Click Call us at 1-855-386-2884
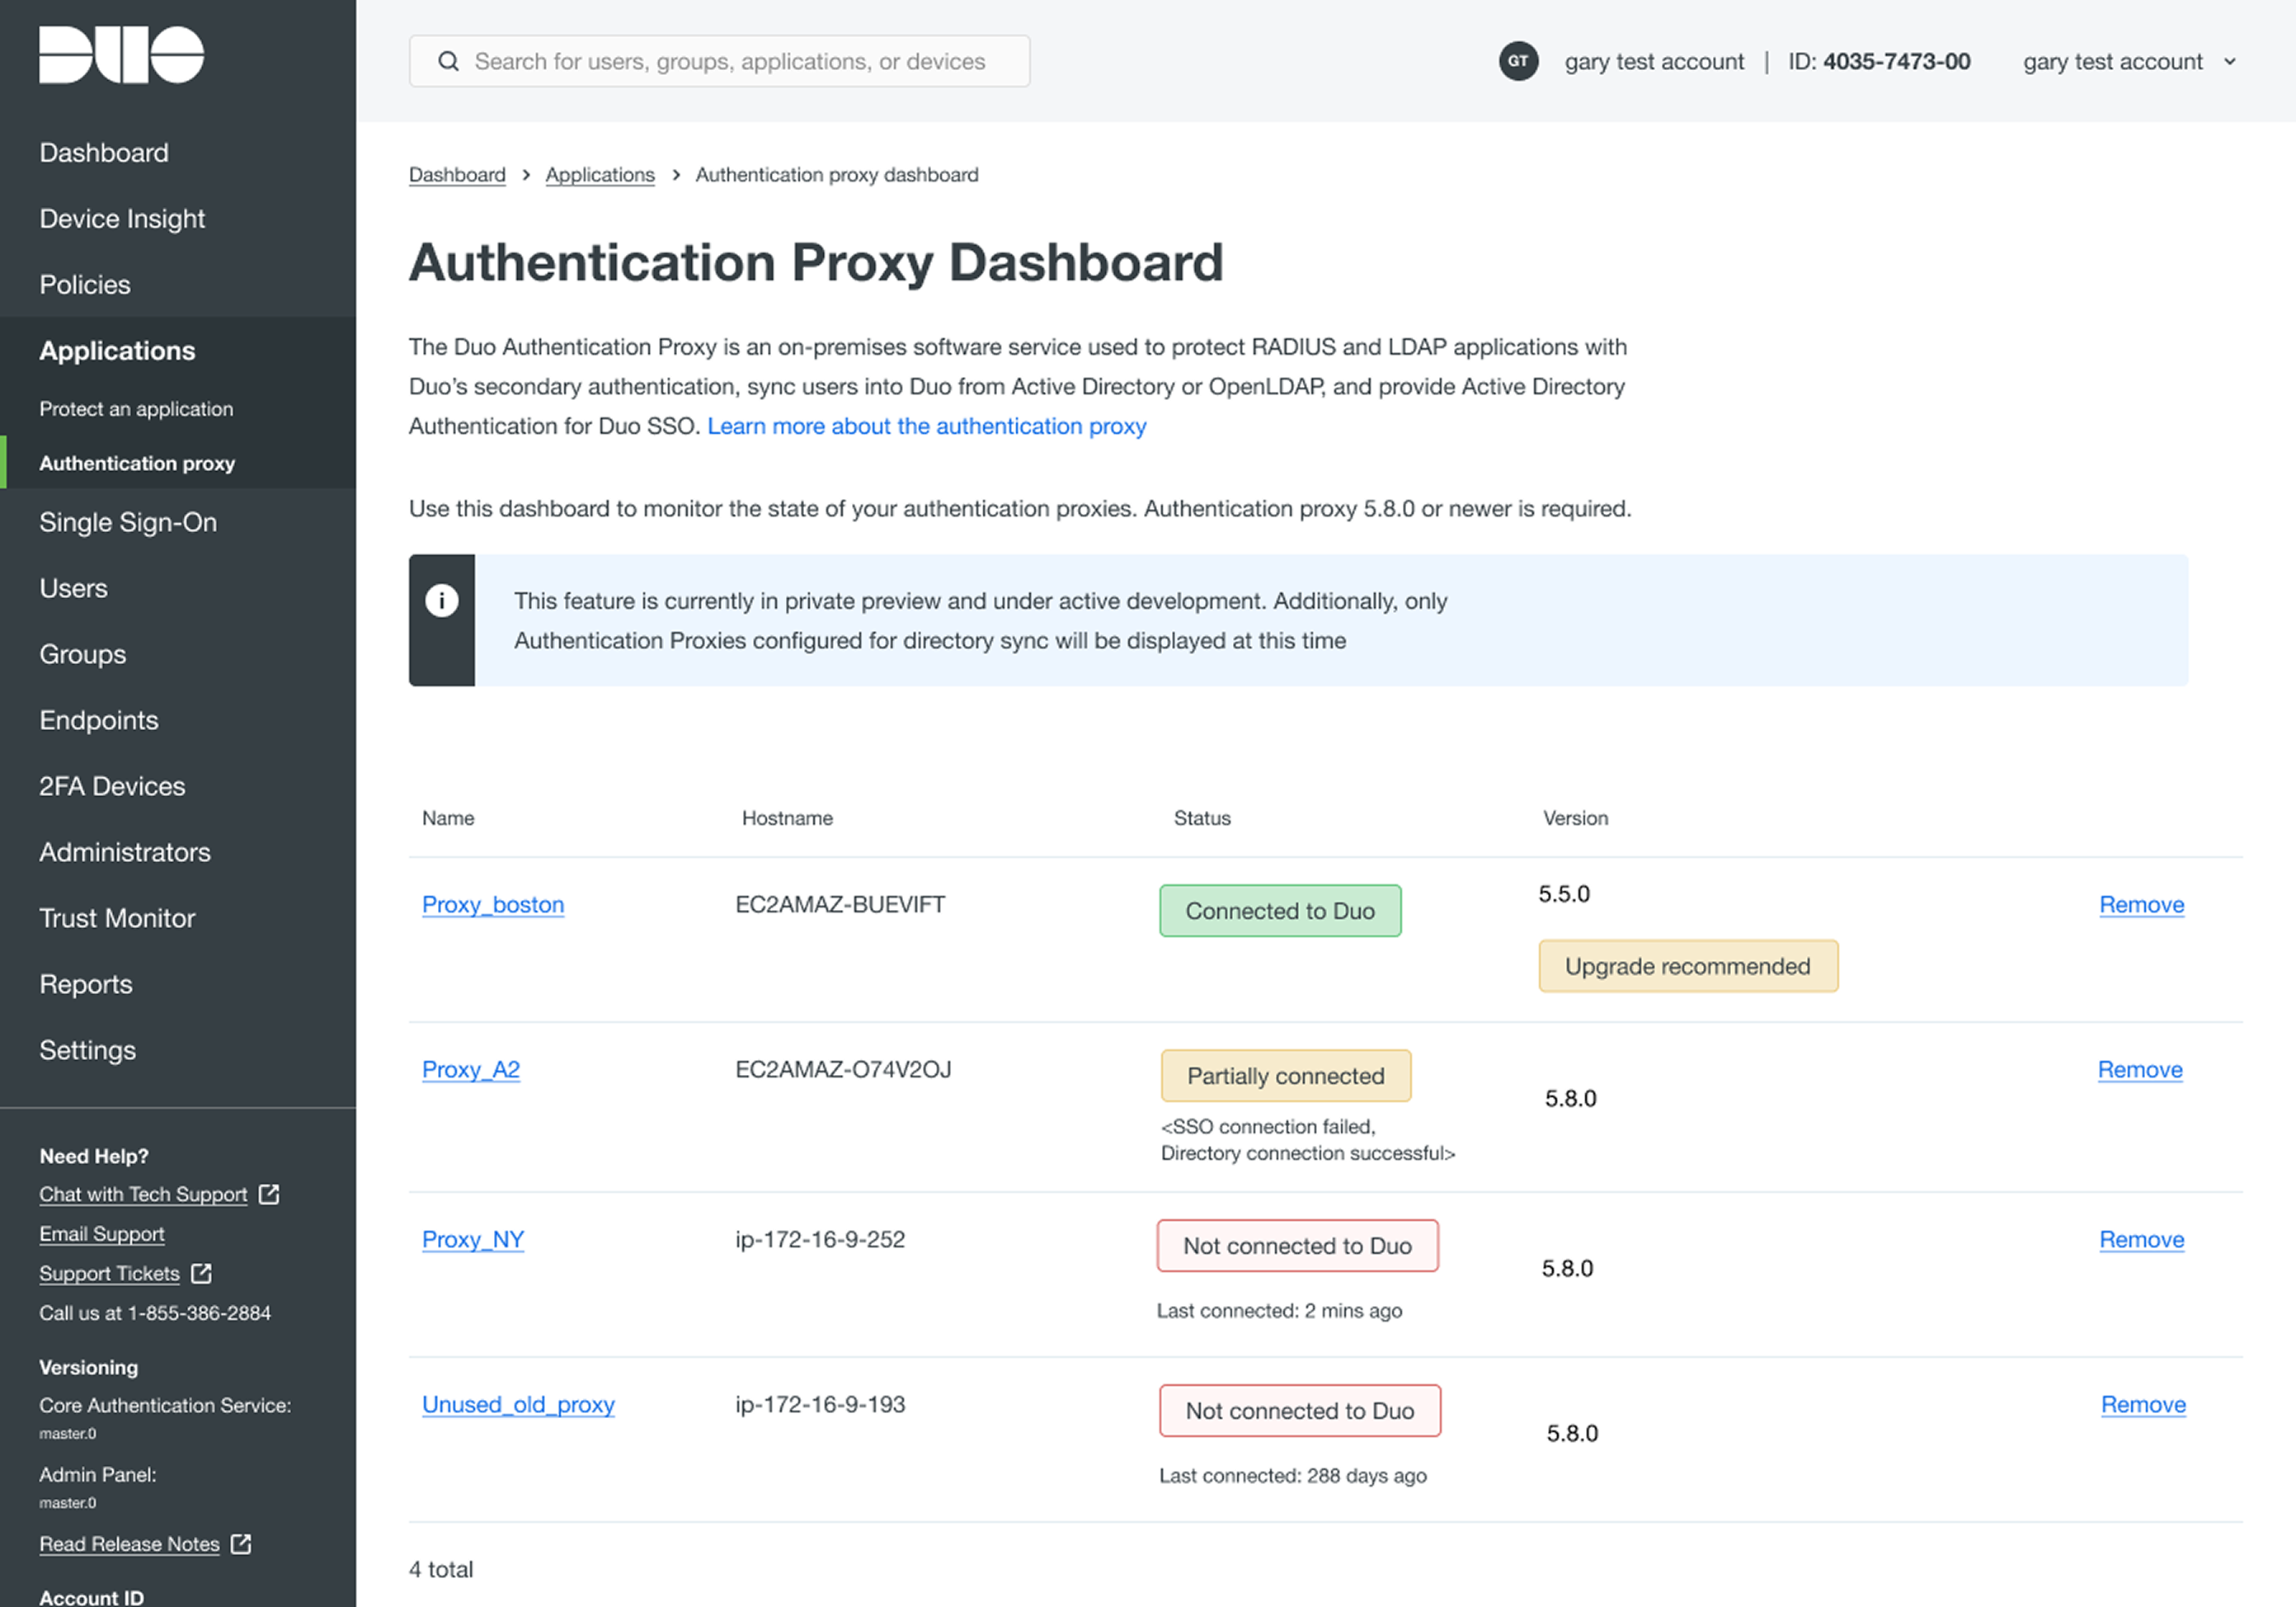2296x1607 pixels. pyautogui.click(x=155, y=1313)
